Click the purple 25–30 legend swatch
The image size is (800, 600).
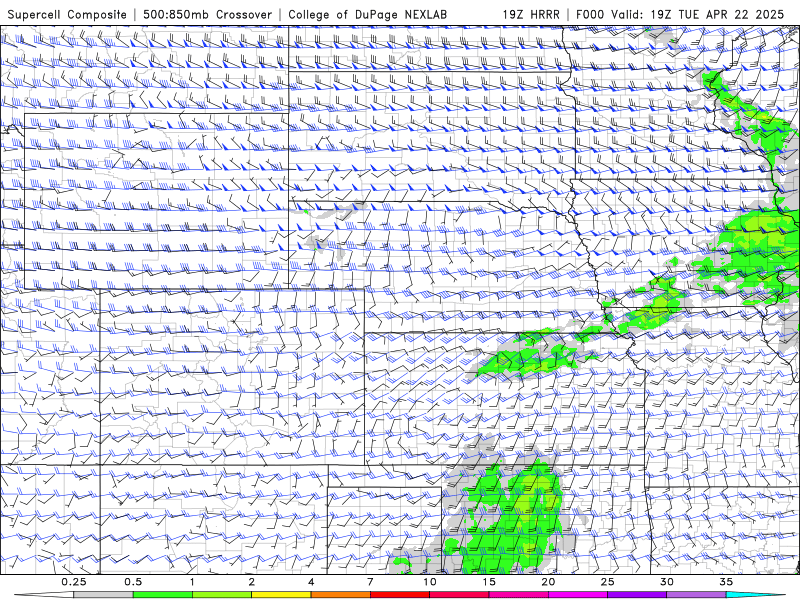[x=637, y=595]
